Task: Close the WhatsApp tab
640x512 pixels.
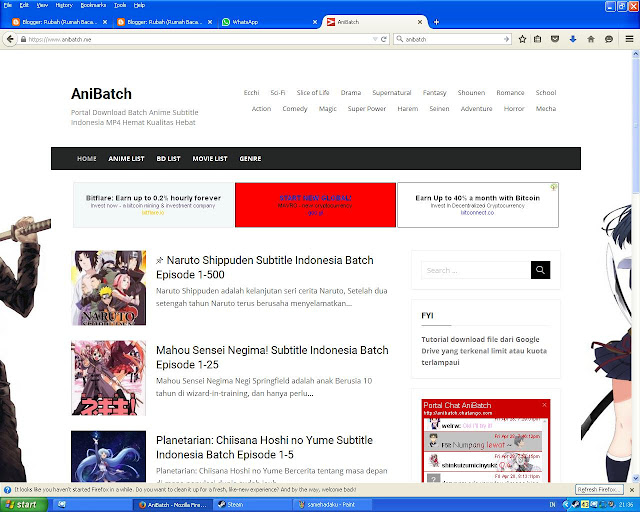Action: (x=315, y=22)
